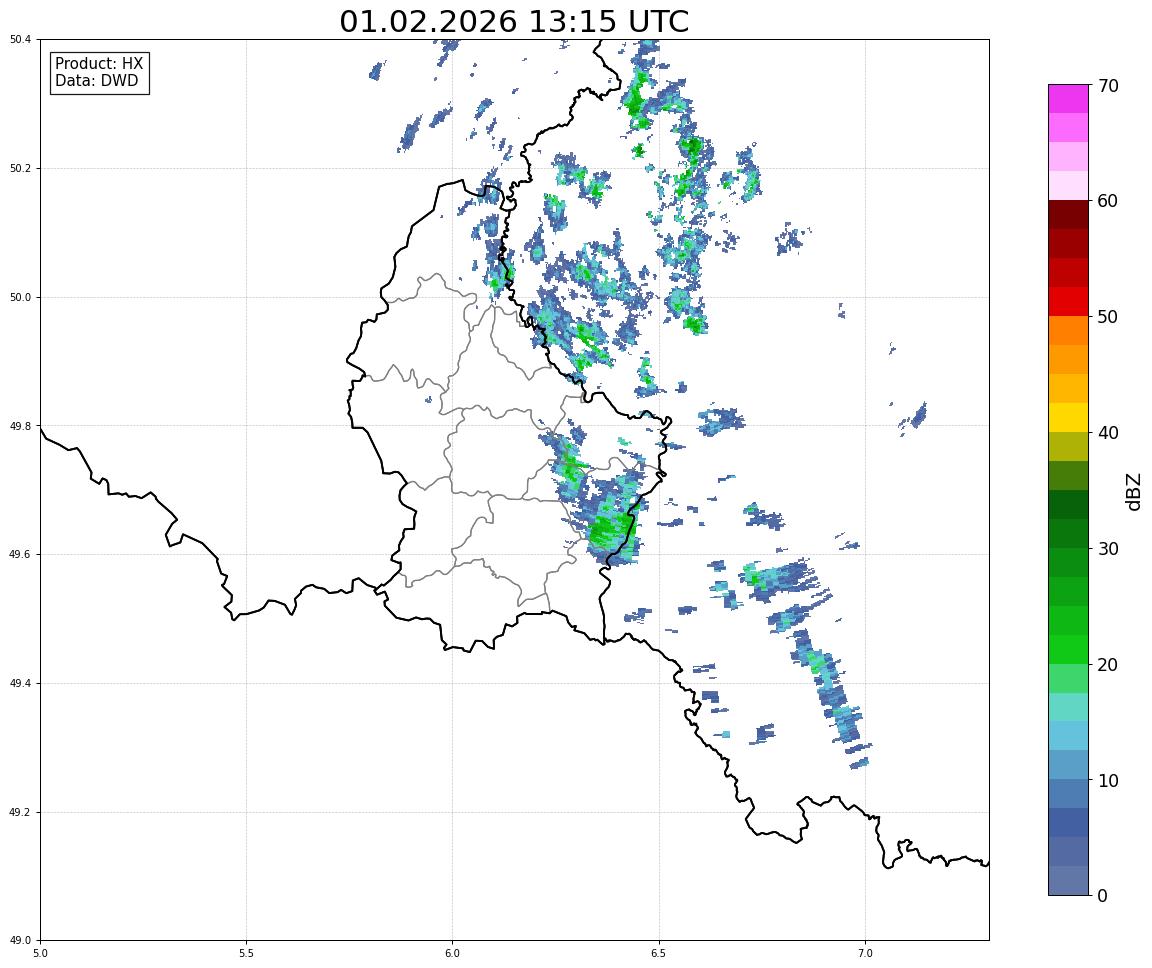
Task: Click the latitude axis label 49.2
Action: (20, 812)
